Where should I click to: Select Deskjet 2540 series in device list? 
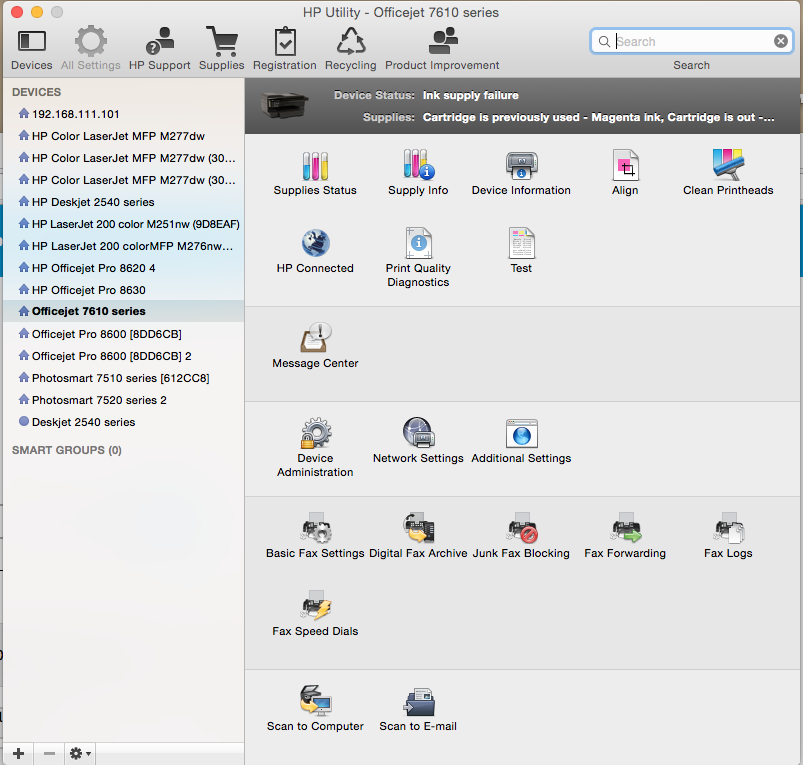[x=83, y=422]
